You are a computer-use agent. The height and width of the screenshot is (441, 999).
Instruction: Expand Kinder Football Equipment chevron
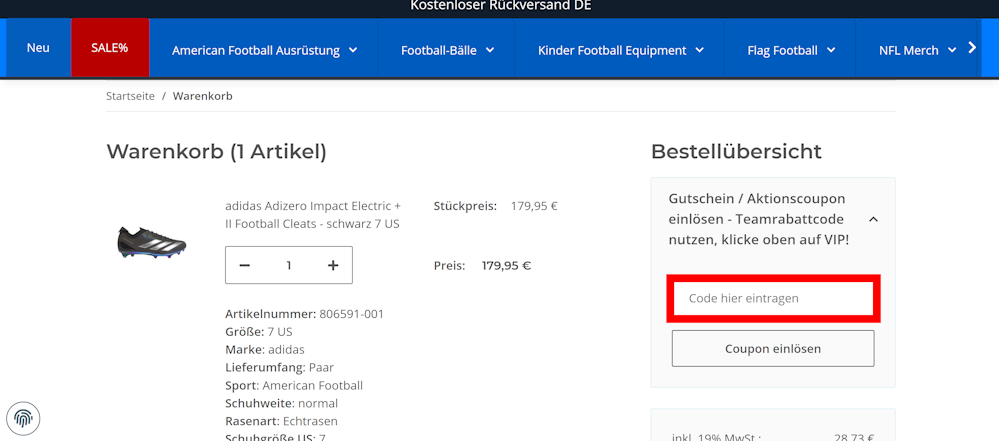tap(700, 50)
